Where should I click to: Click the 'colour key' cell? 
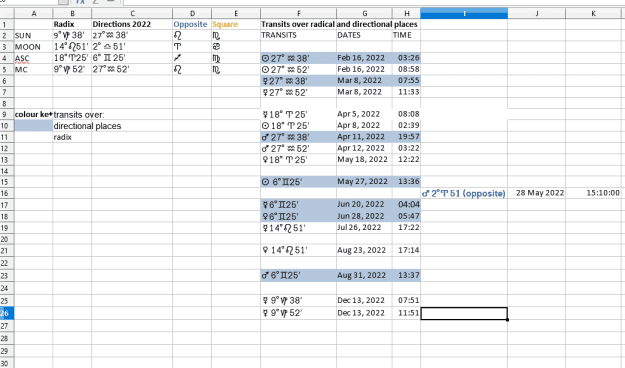click(x=33, y=114)
